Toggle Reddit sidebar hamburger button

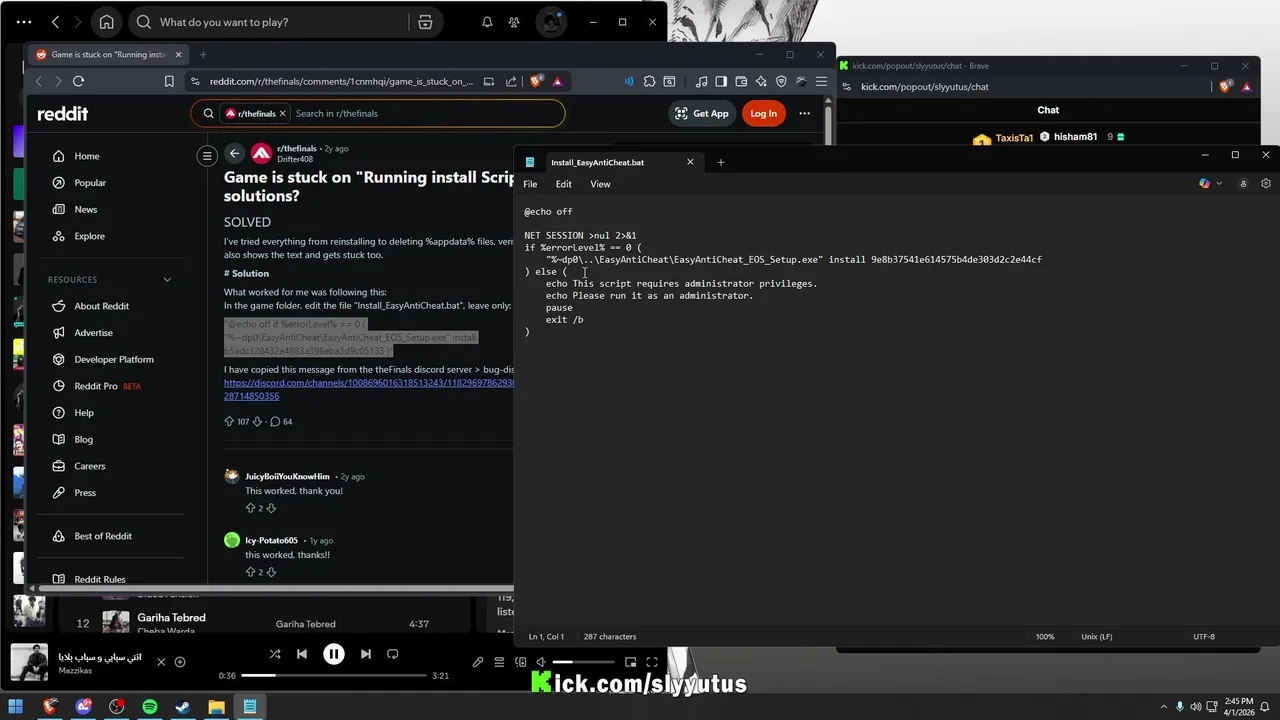pos(207,155)
